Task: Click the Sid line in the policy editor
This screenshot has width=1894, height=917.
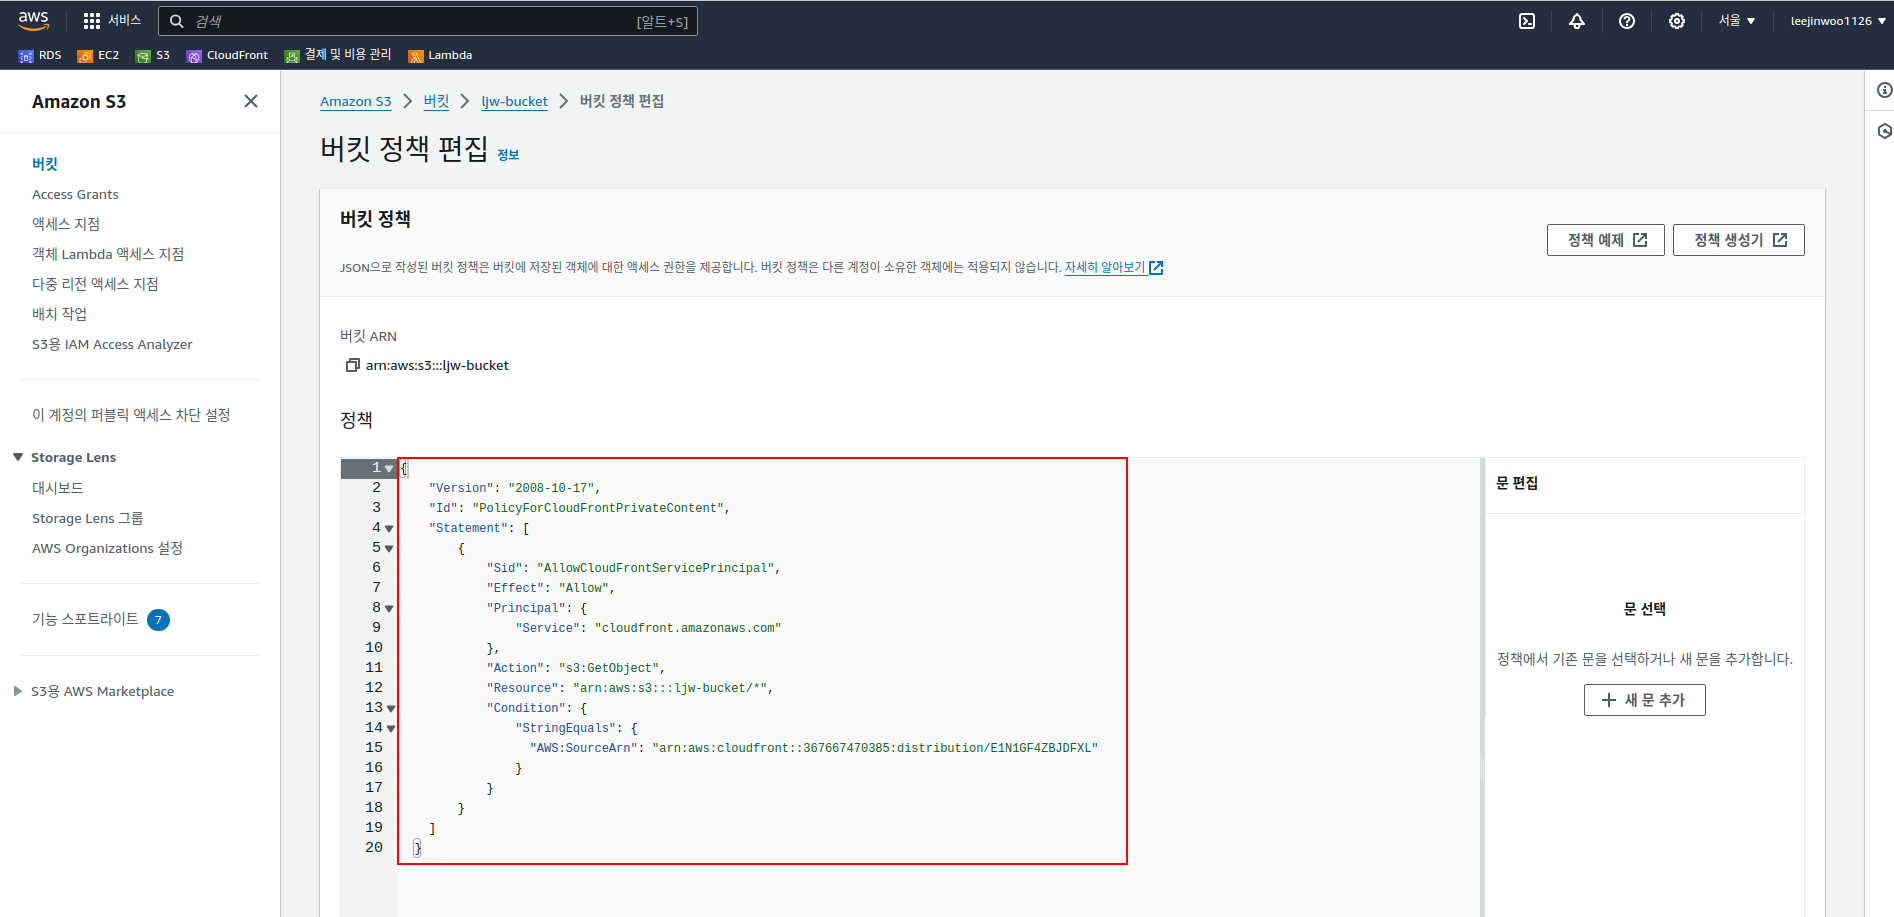Action: tap(633, 568)
